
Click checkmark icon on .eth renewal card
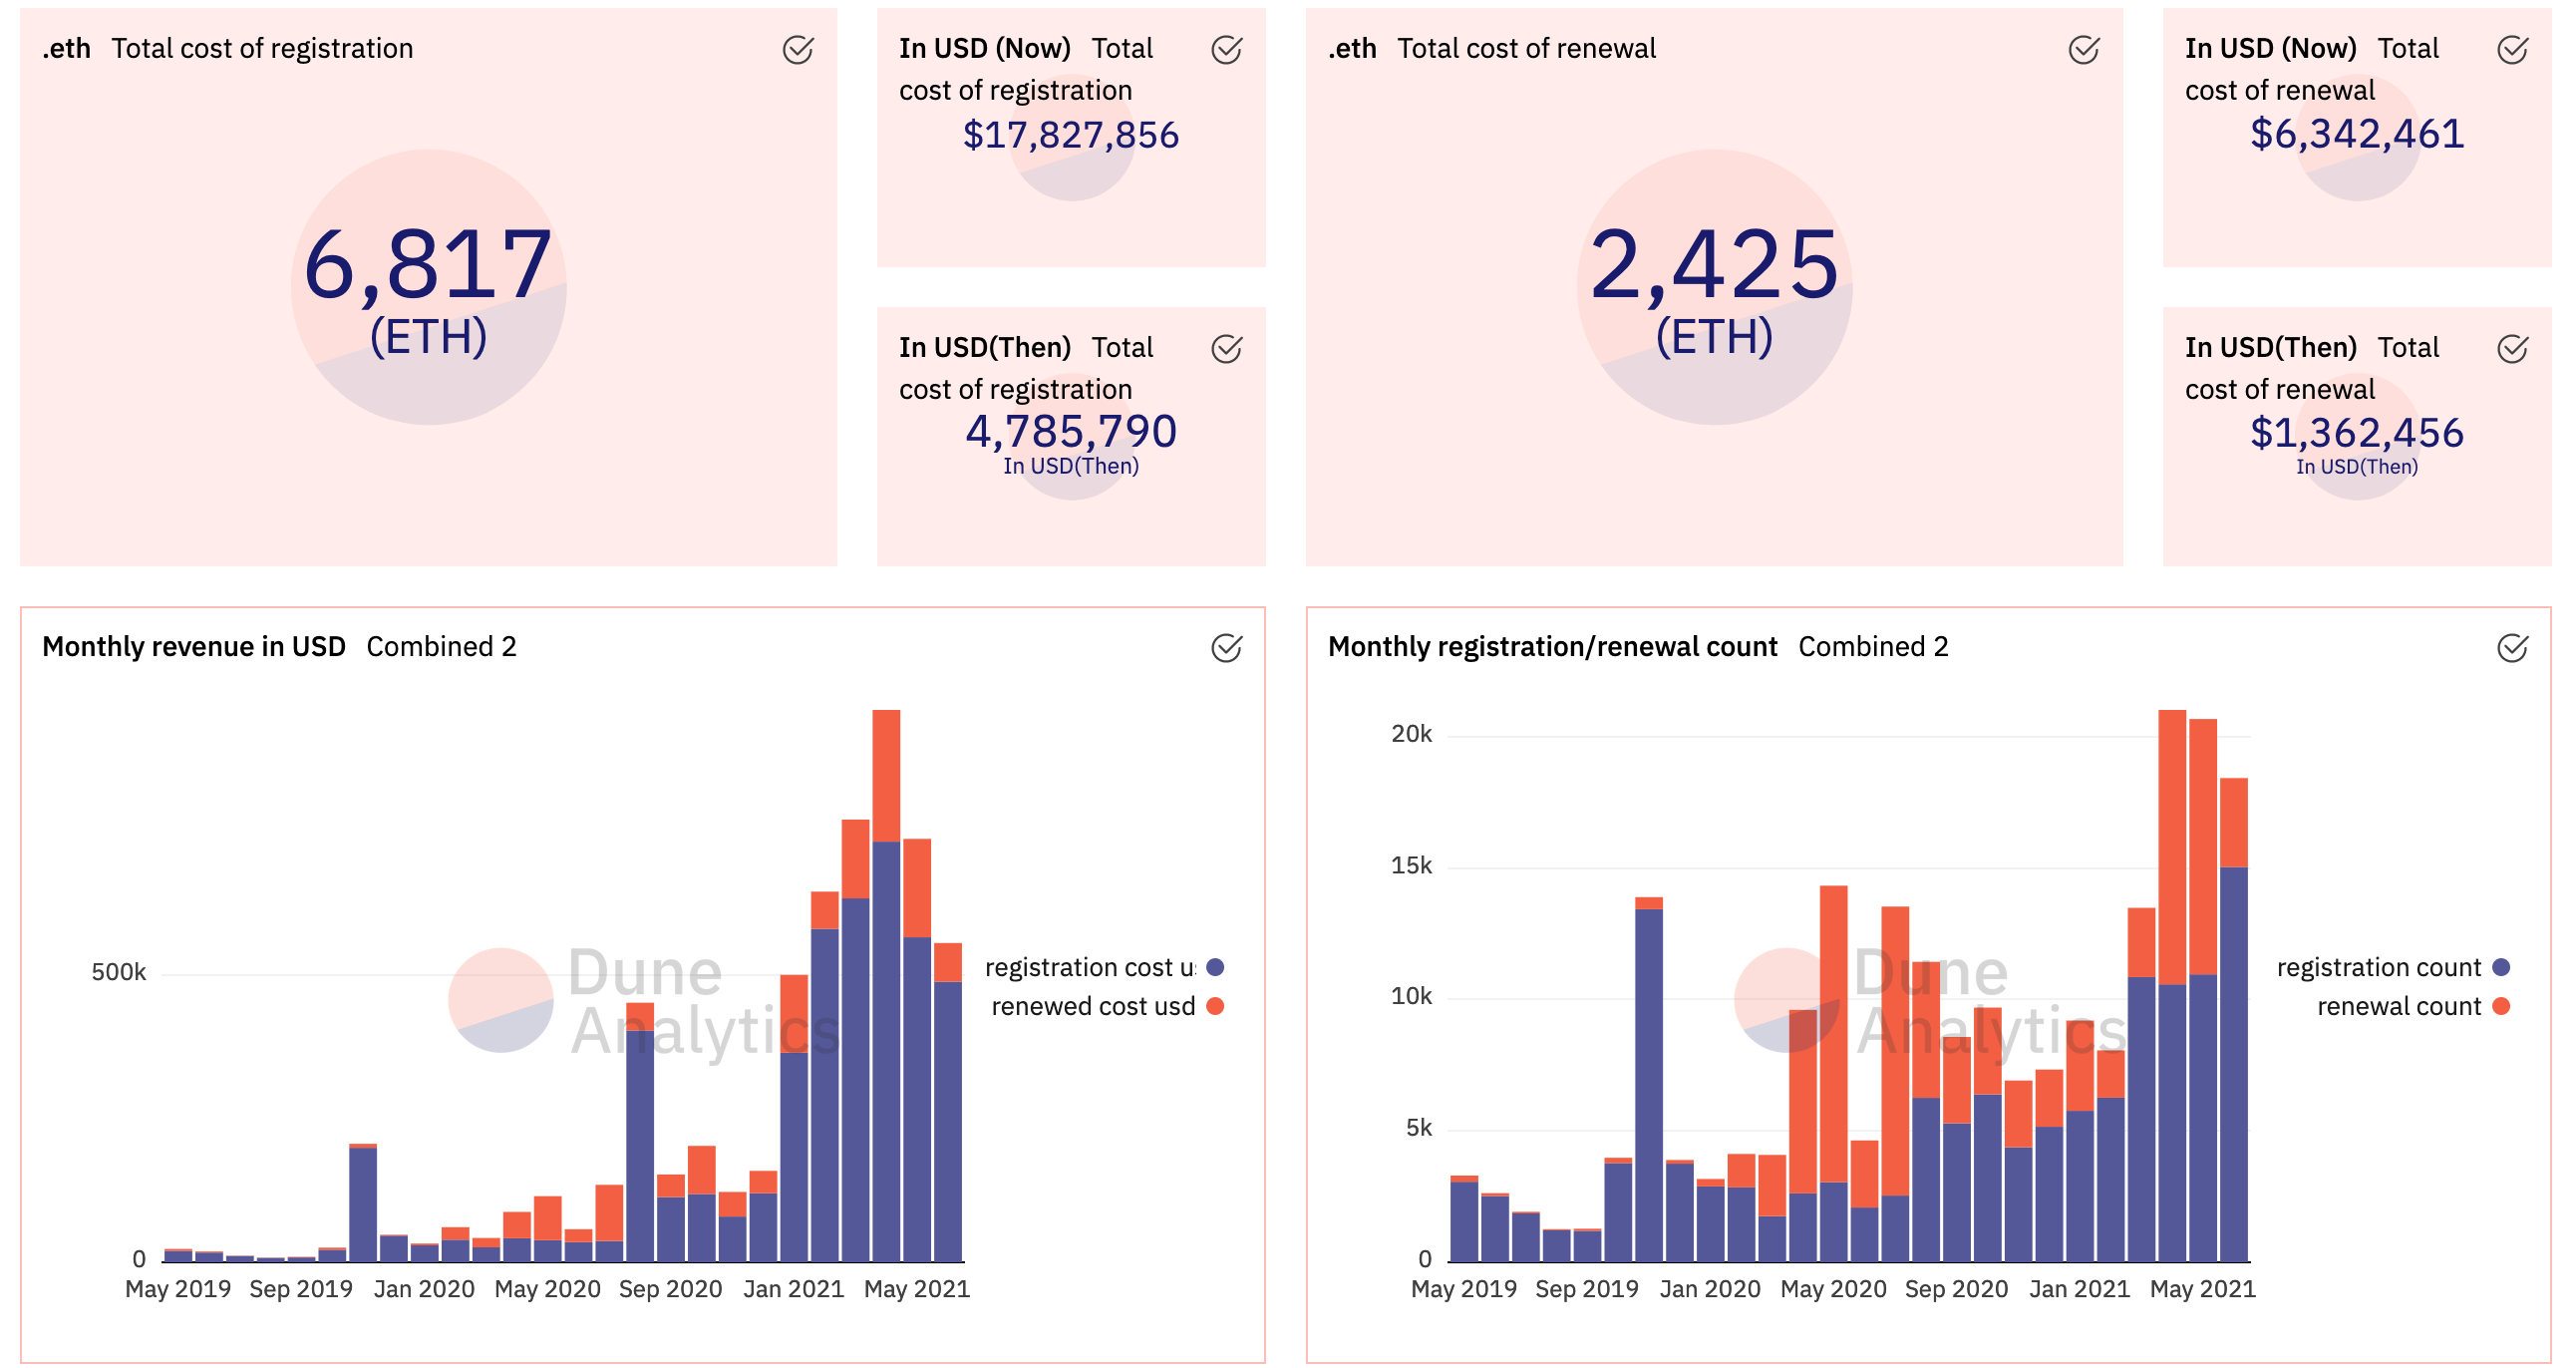tap(2083, 49)
